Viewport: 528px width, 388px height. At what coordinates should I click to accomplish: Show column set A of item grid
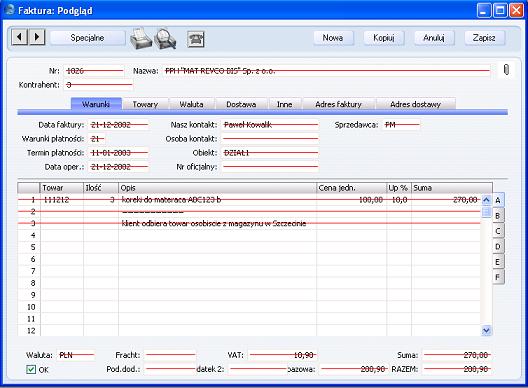(498, 200)
